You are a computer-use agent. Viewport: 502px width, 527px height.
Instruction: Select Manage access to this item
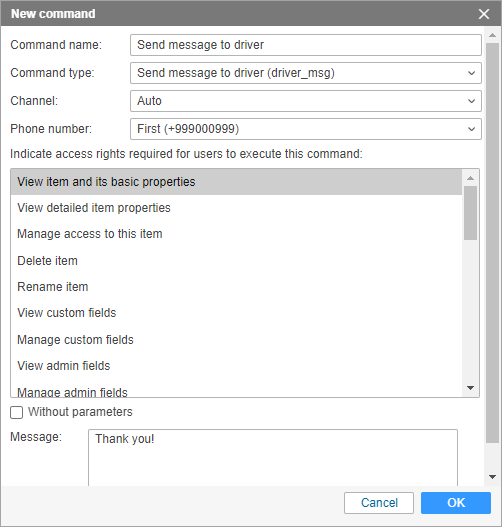[236, 234]
